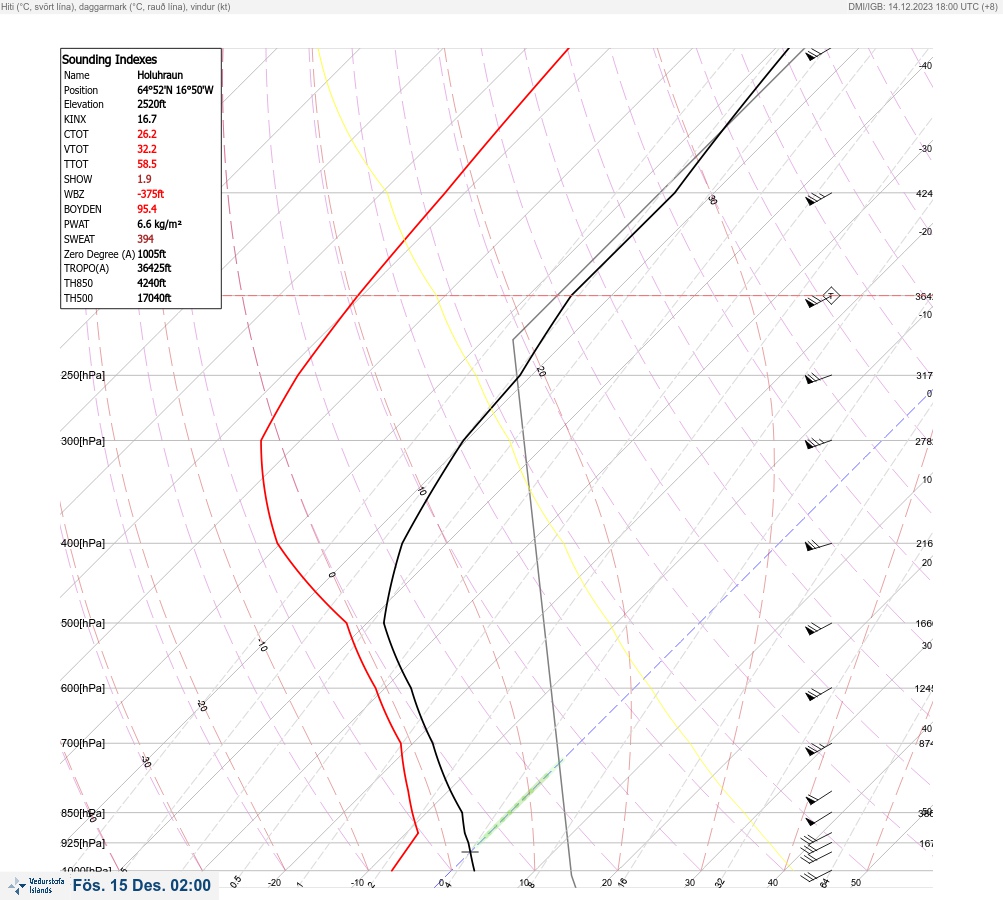Select the PWAT value 6.6 kg/m²
This screenshot has height=900, width=1003.
159,224
